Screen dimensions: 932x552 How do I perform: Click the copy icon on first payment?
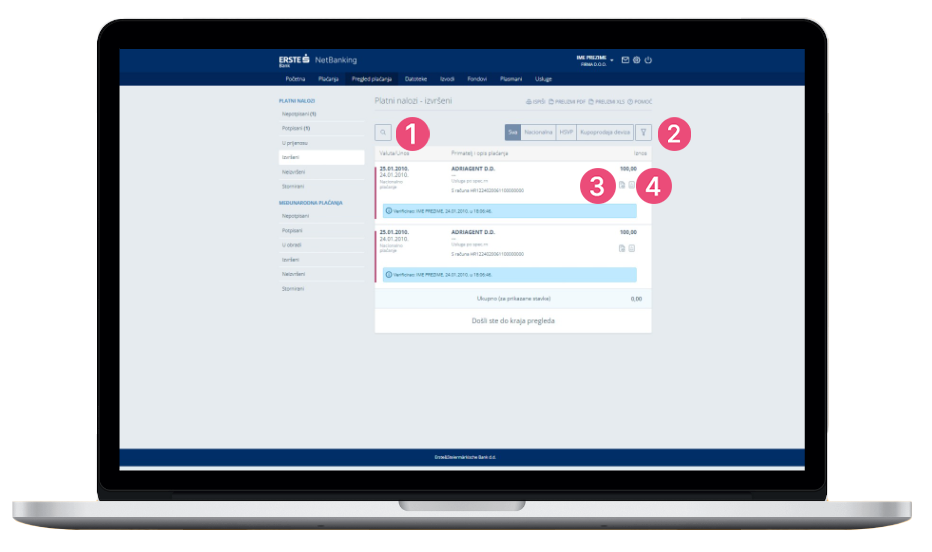pos(621,185)
